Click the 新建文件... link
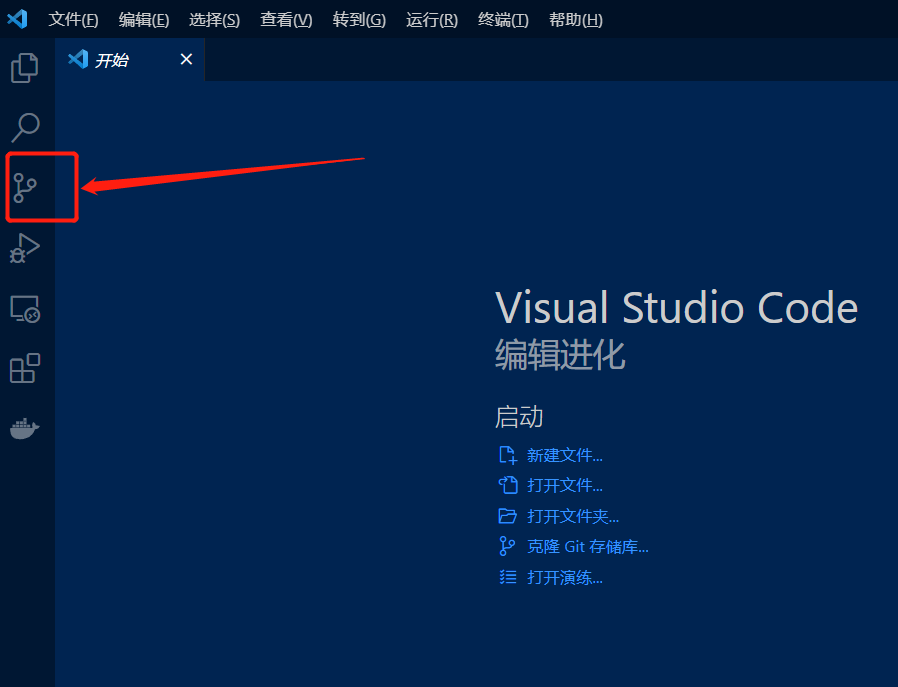898x687 pixels. click(565, 456)
